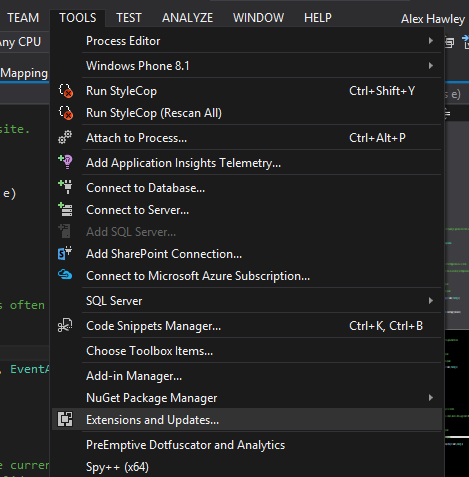469x477 pixels.
Task: Close the TOOLS menu via its header
Action: 78,18
